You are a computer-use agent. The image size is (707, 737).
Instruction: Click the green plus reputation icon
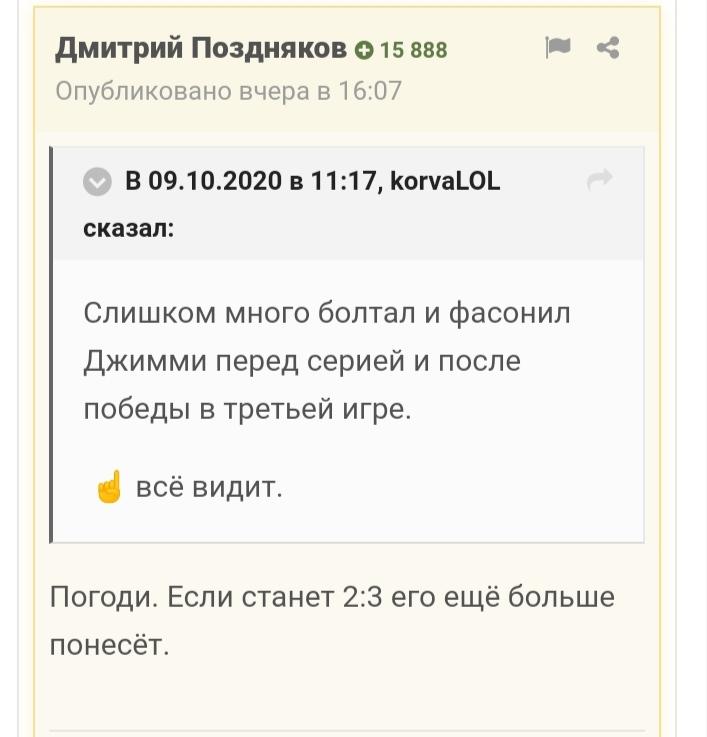coord(364,50)
